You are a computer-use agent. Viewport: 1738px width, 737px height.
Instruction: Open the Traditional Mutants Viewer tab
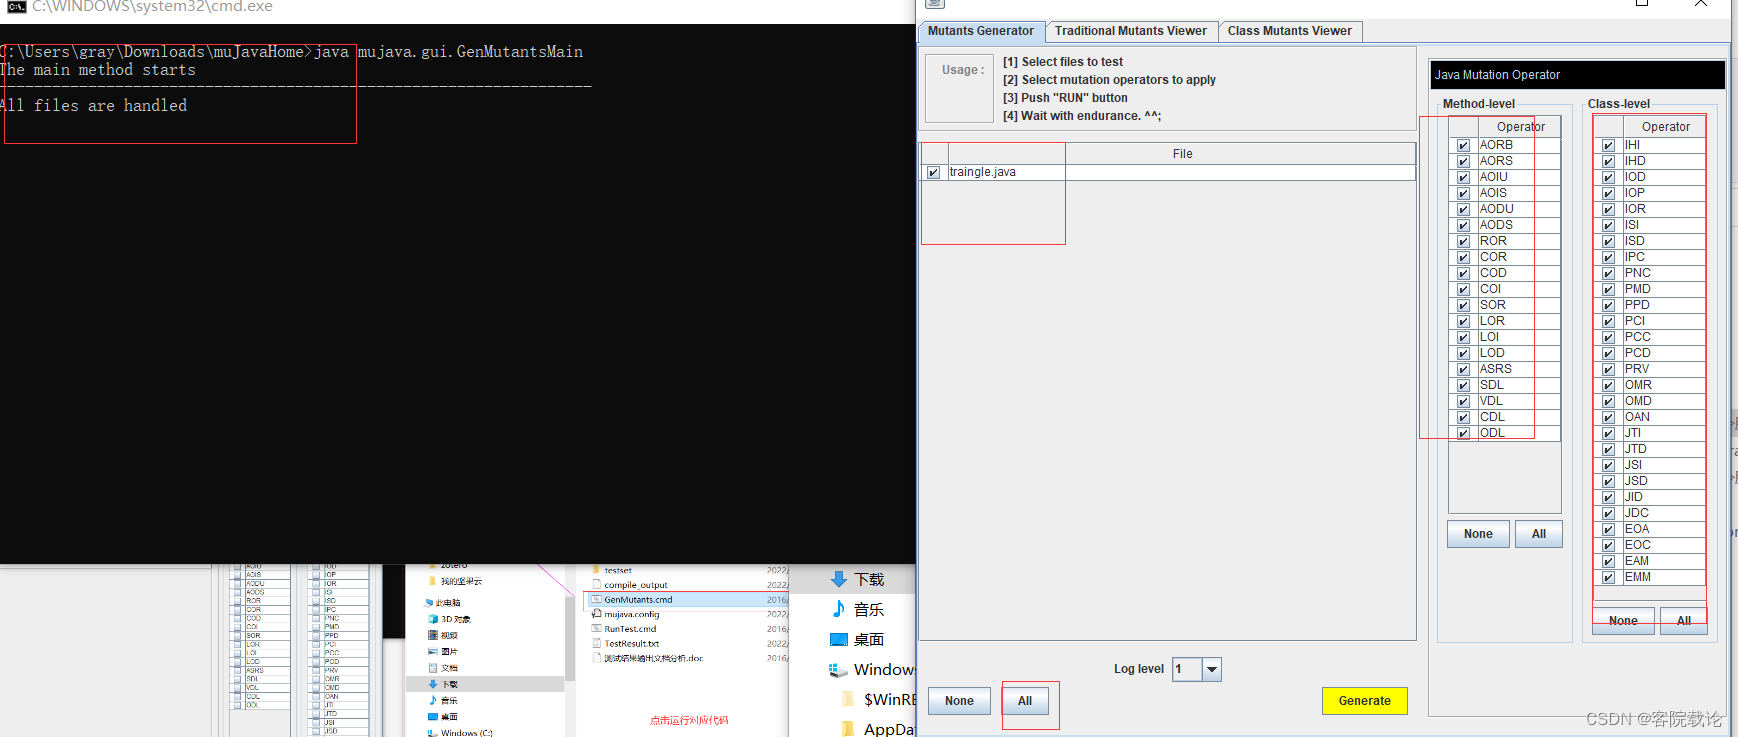[1131, 31]
